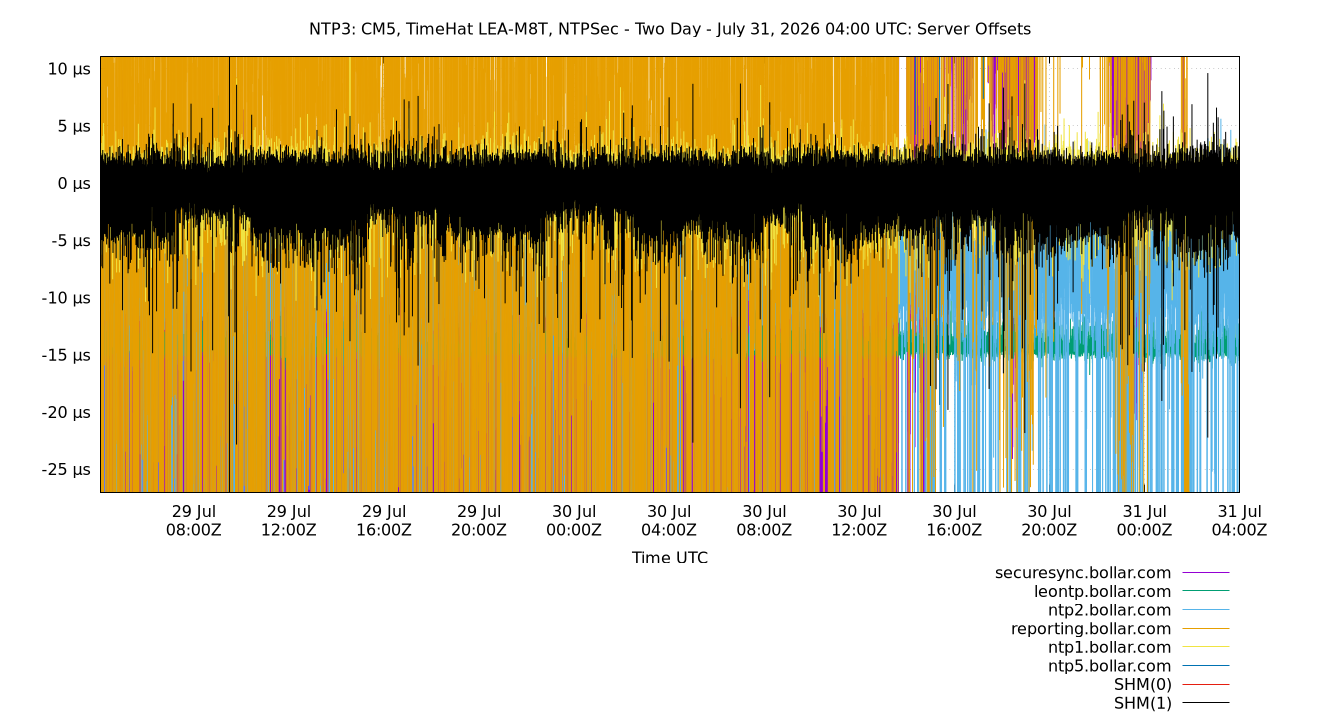1340x720 pixels.
Task: Select the 0 µs y-axis label
Action: [x=74, y=183]
